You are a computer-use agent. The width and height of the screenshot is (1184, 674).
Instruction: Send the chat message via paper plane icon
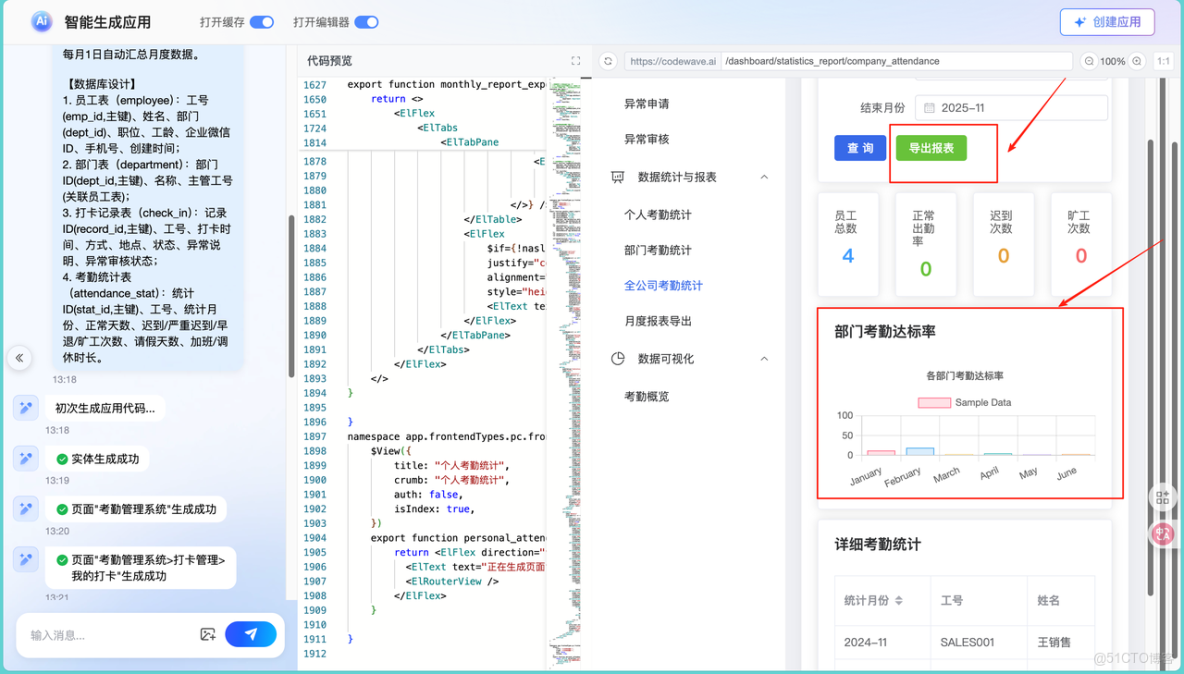(250, 634)
